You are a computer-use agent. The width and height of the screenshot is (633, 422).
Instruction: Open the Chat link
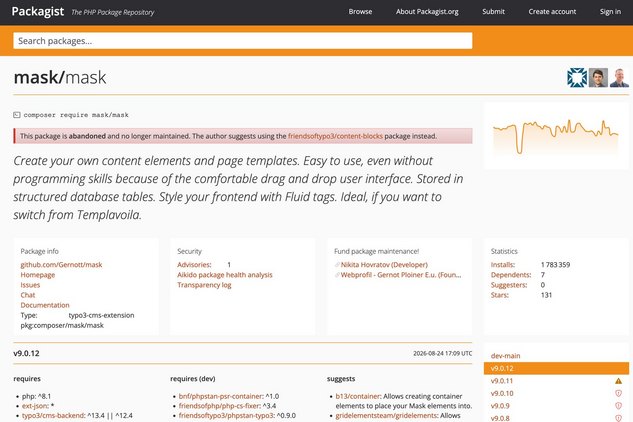click(28, 295)
